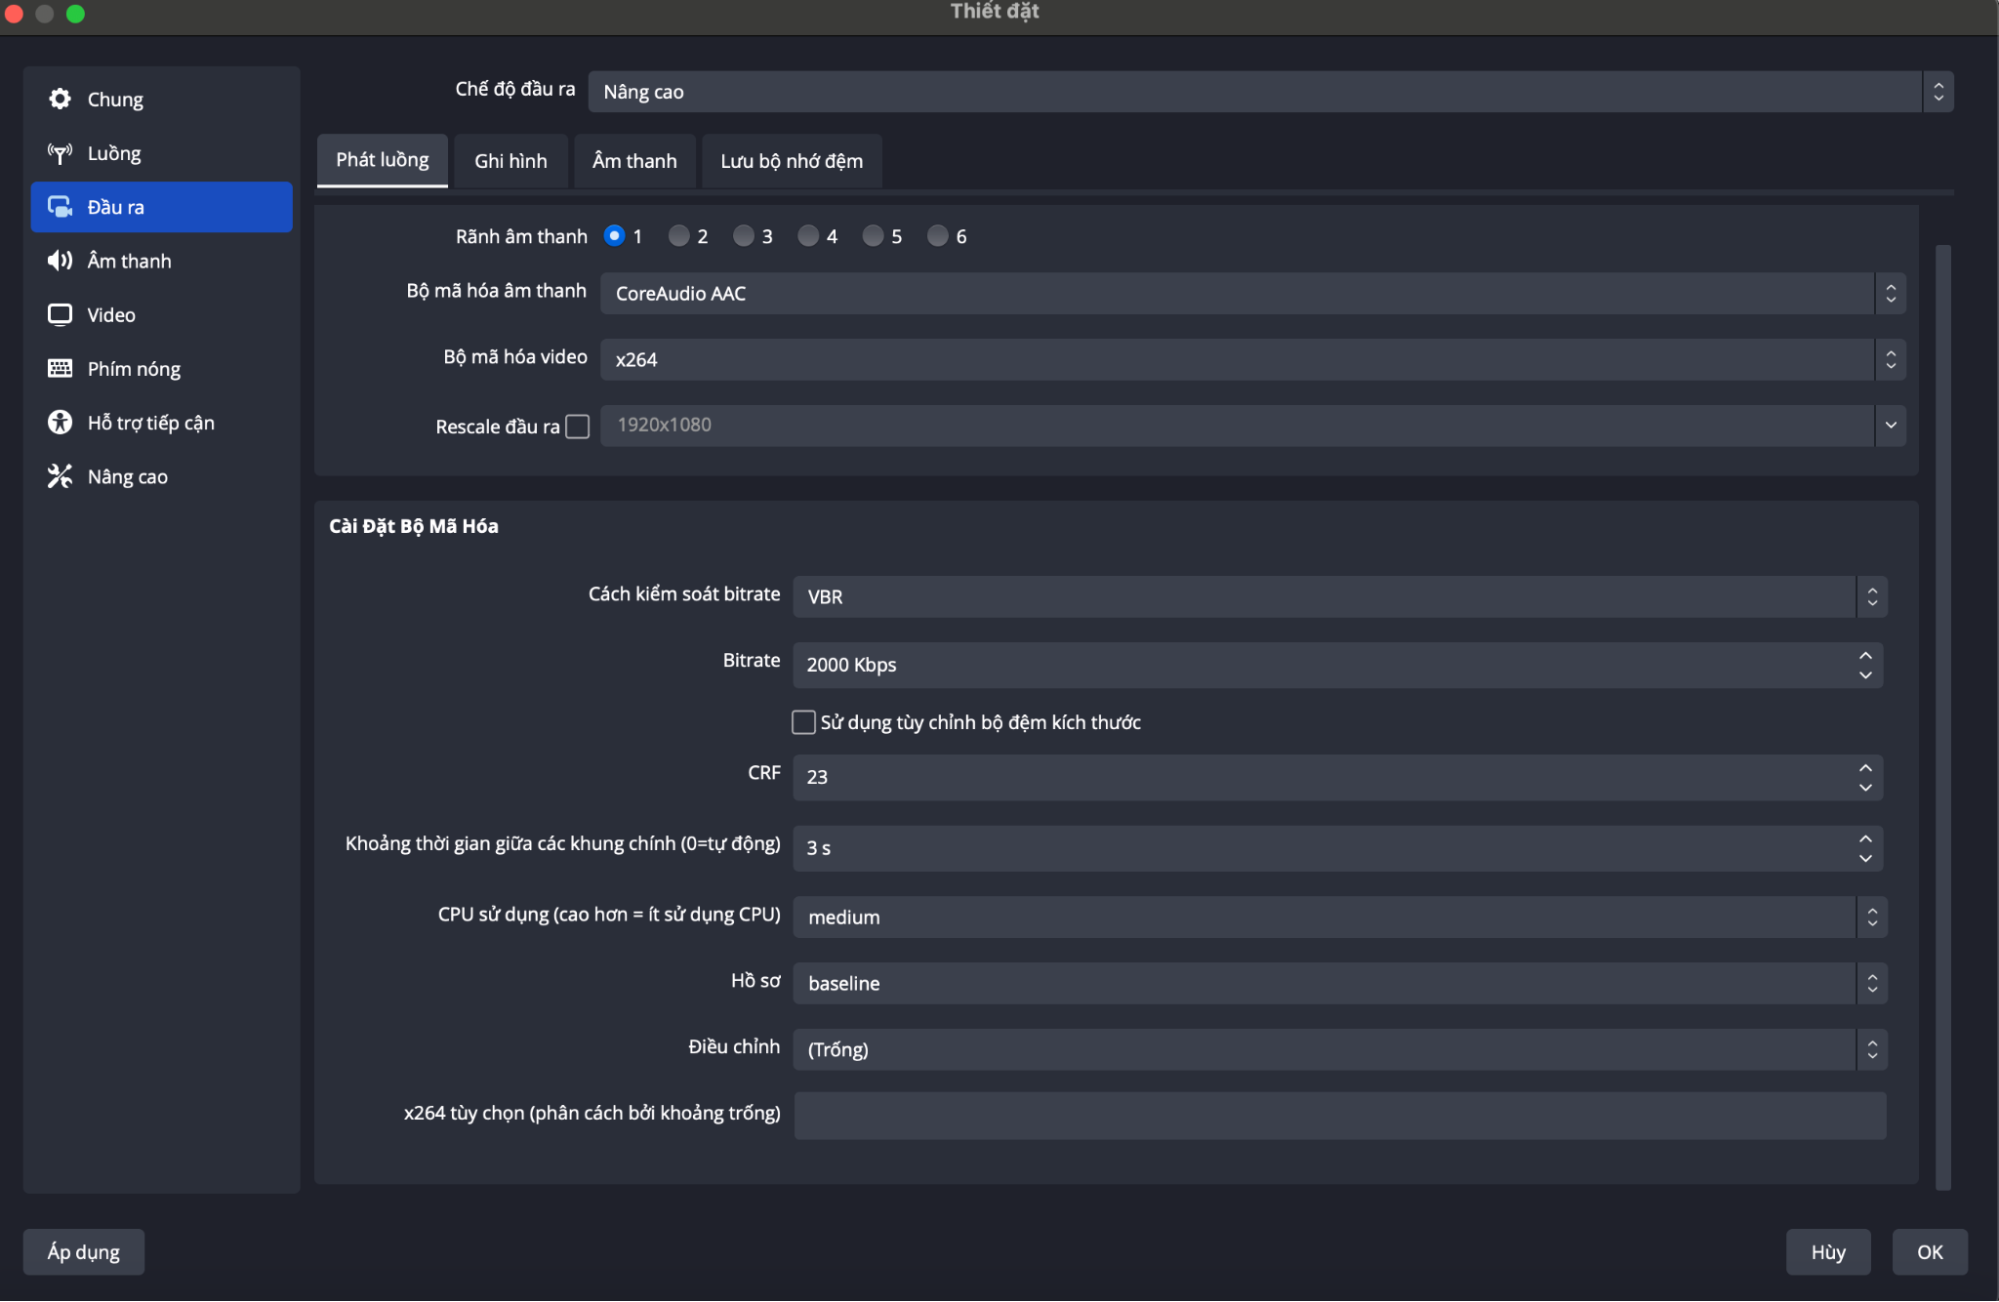The width and height of the screenshot is (1999, 1302).
Task: Increase the Bitrate value with up arrow
Action: [1865, 655]
